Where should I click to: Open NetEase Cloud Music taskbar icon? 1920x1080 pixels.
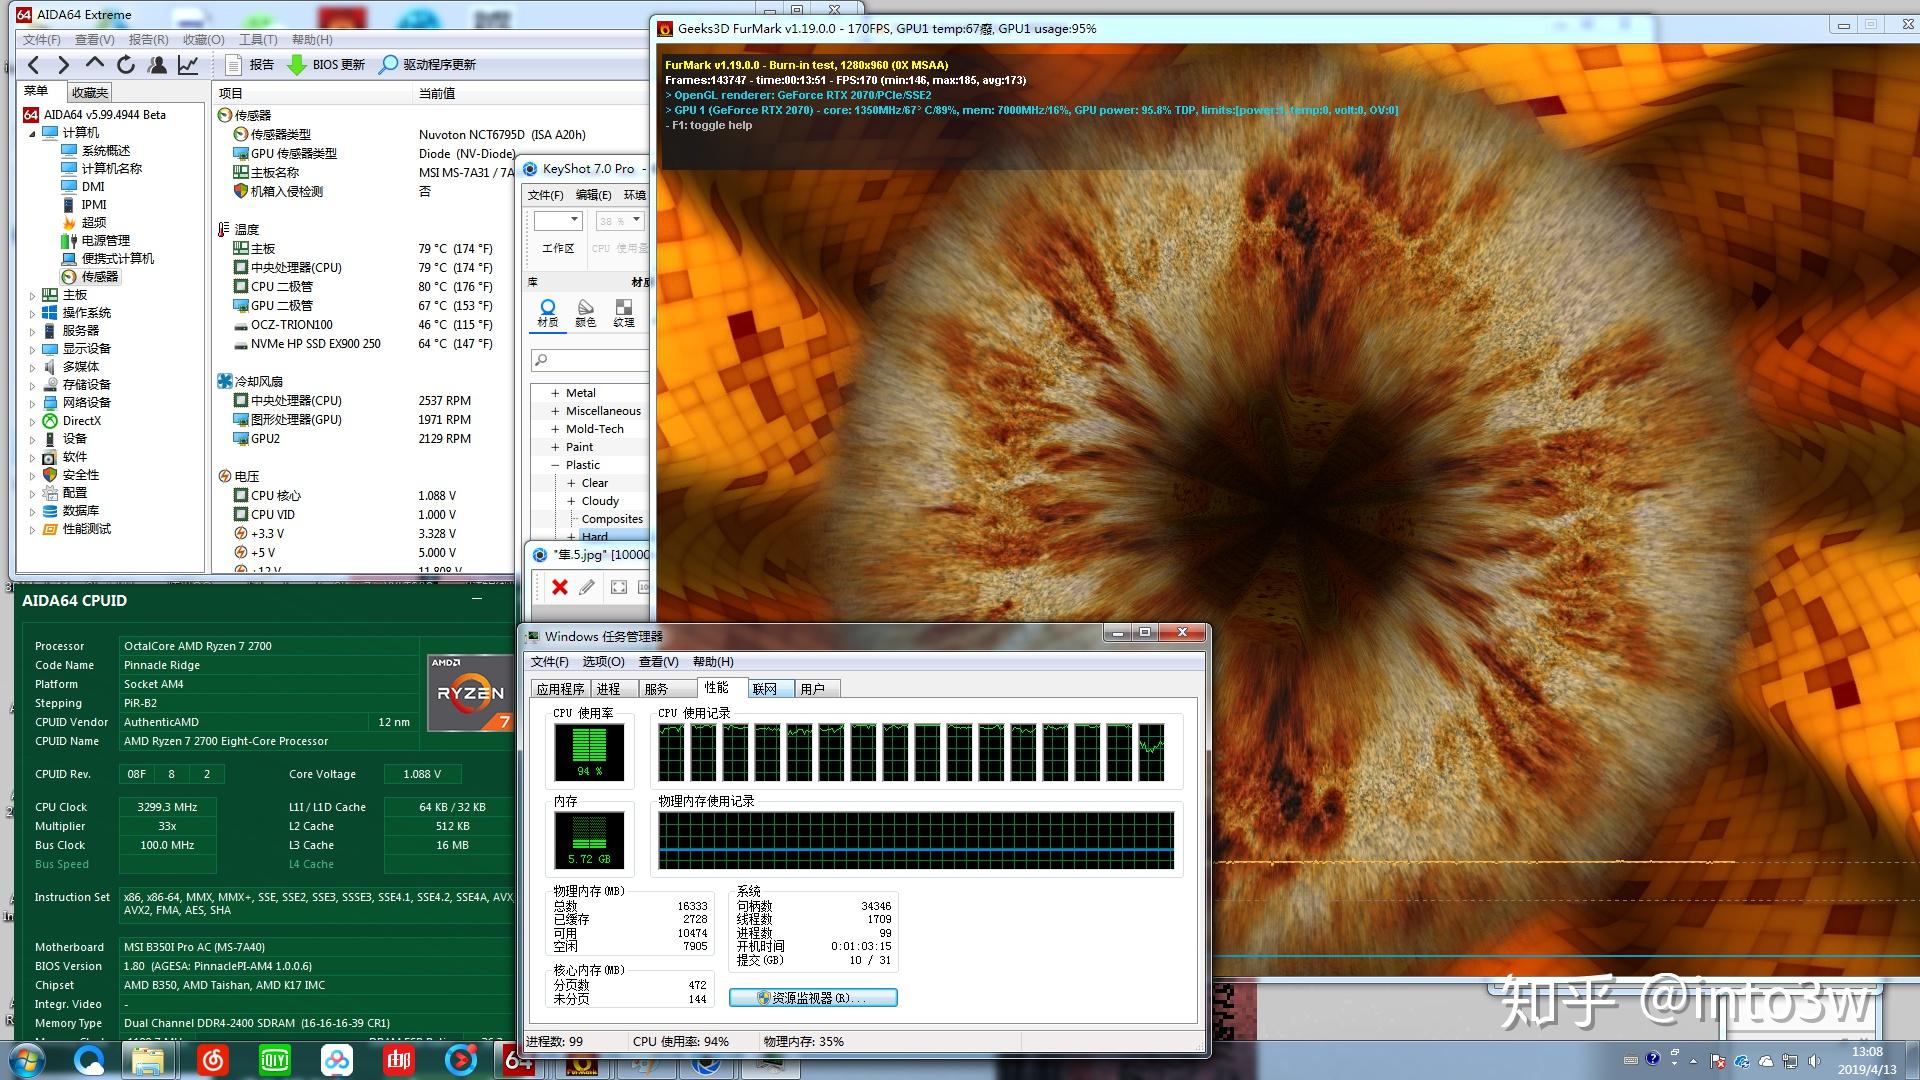(x=212, y=1060)
